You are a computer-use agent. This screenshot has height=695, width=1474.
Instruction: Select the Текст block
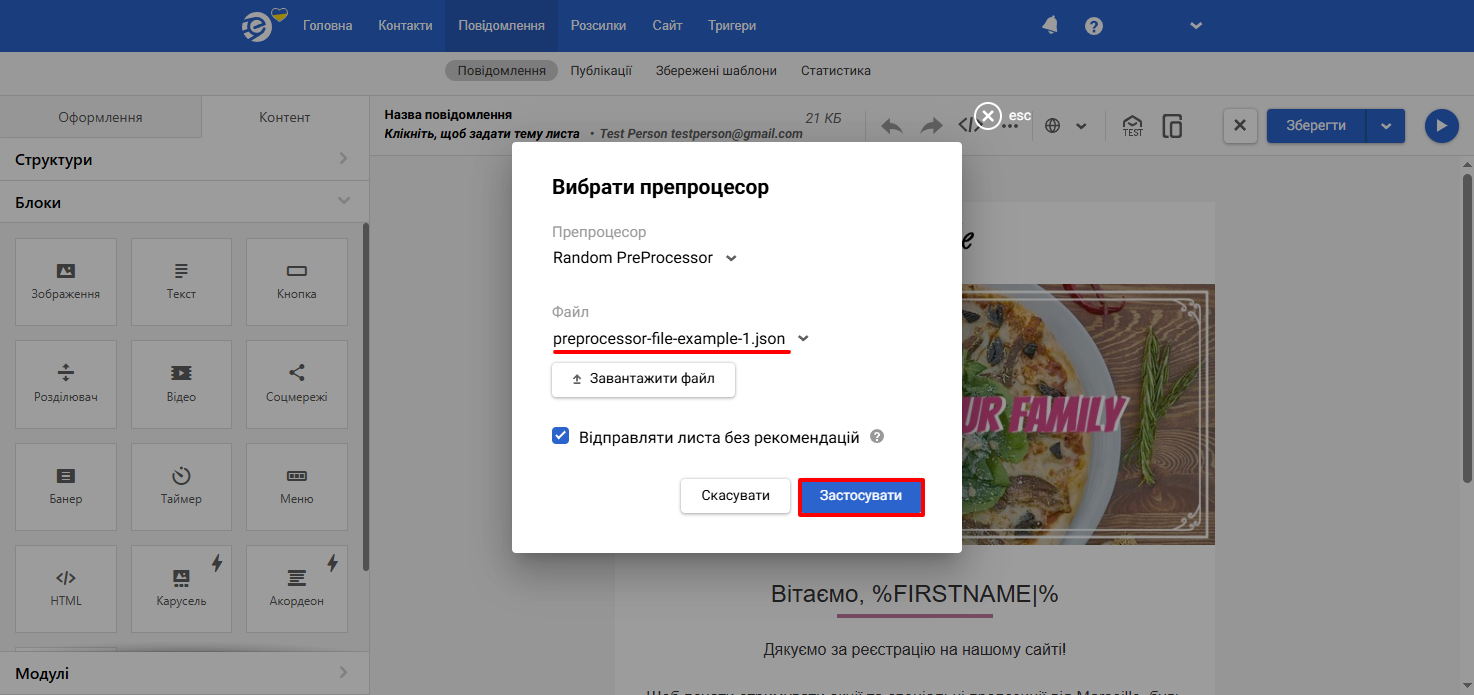coord(181,282)
